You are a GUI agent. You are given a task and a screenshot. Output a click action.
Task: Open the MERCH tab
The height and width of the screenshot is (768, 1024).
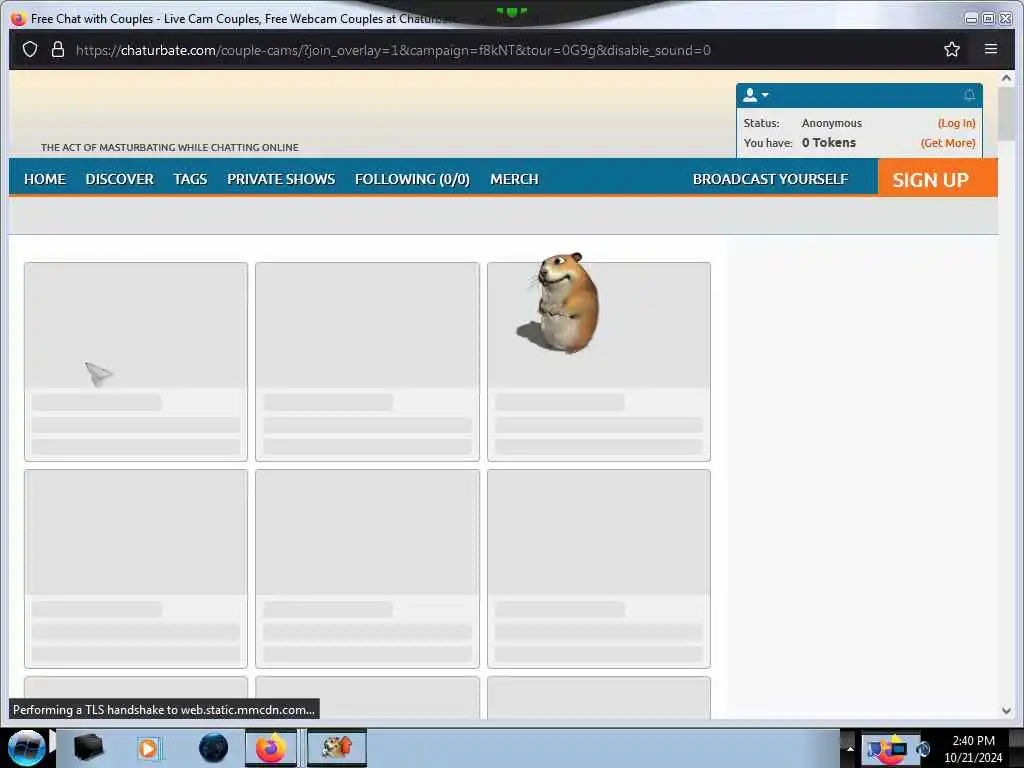click(514, 179)
